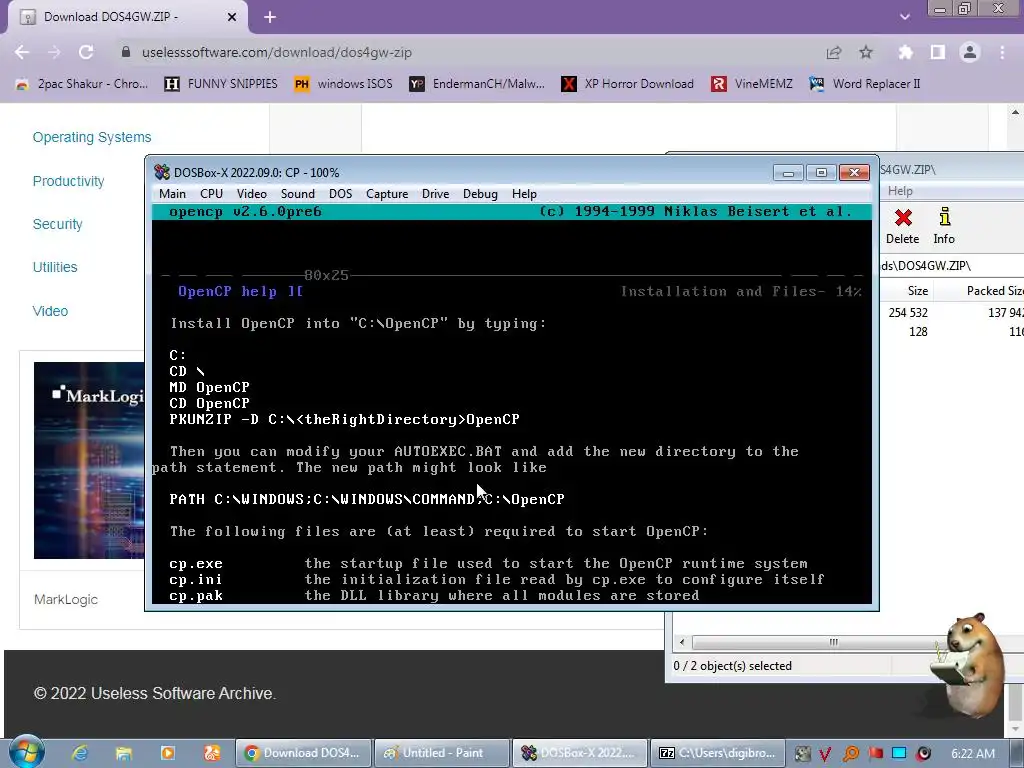Viewport: 1024px width, 768px height.
Task: Reload the page in Chrome
Action: [x=86, y=52]
